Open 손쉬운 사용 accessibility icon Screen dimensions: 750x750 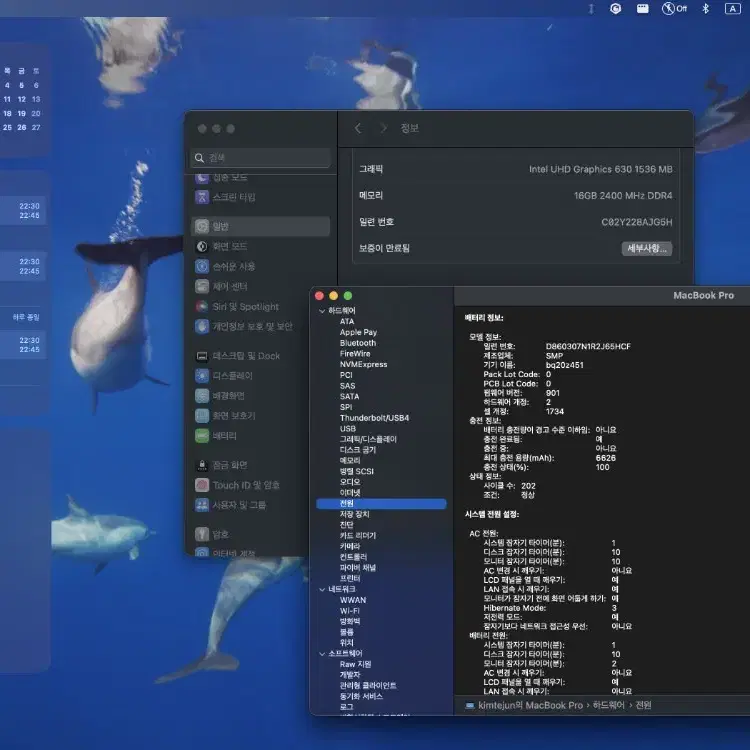coord(202,266)
